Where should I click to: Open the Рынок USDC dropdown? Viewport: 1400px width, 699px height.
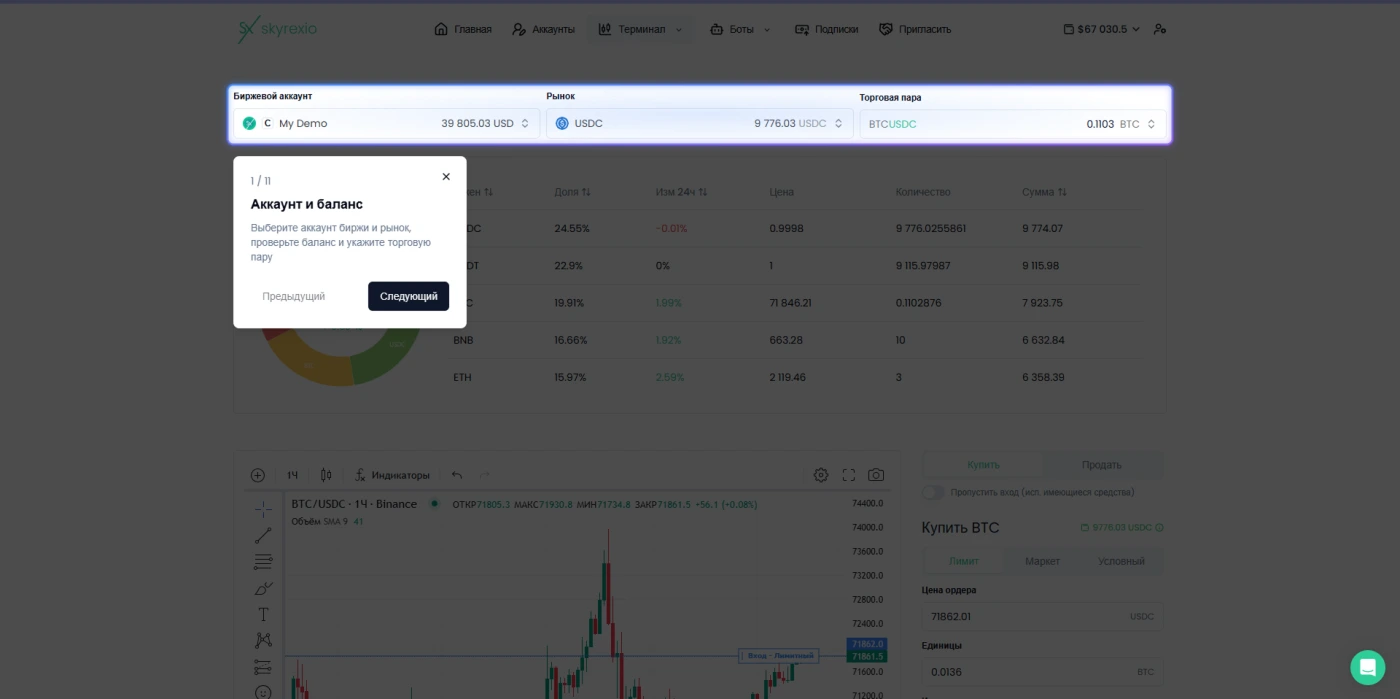point(700,123)
